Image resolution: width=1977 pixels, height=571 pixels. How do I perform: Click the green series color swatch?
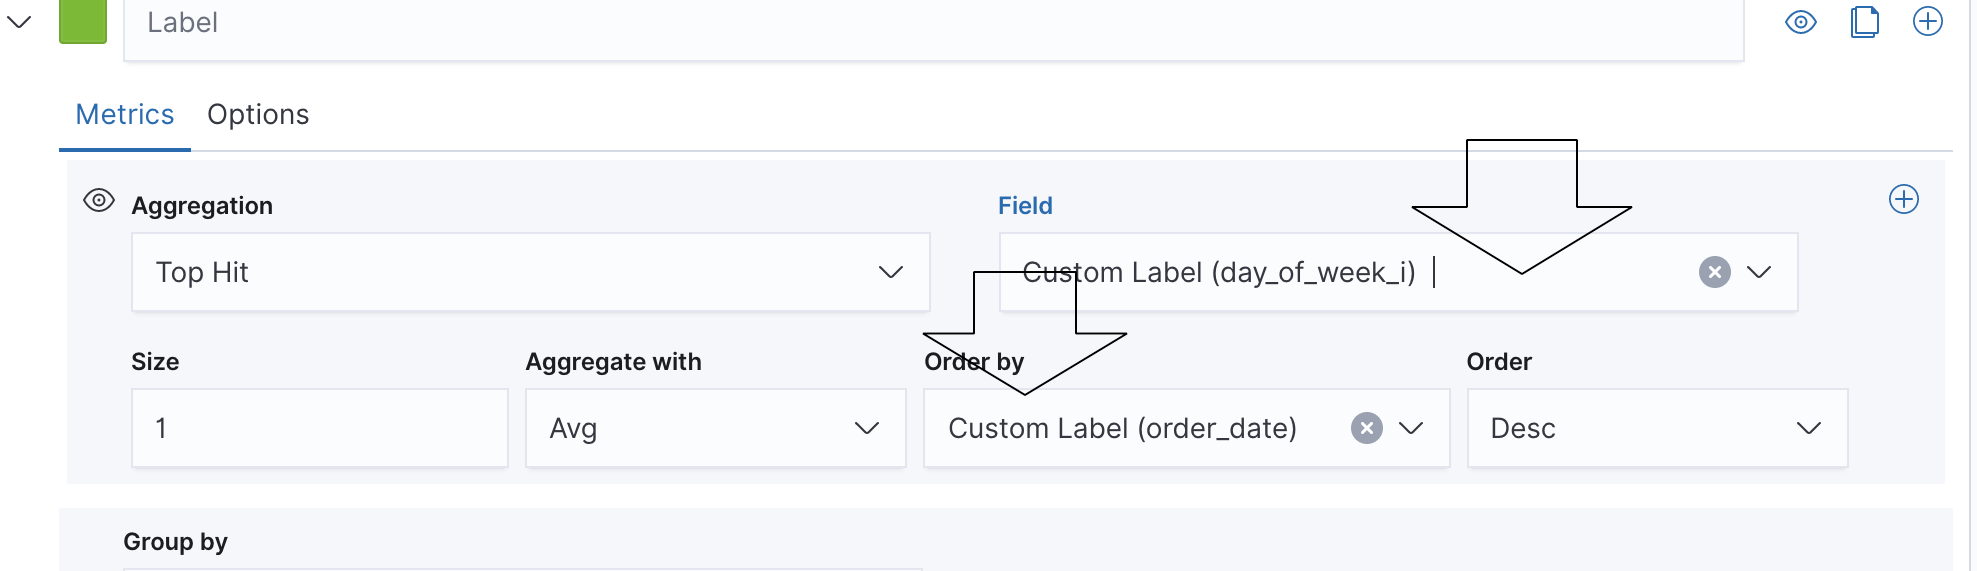click(83, 22)
